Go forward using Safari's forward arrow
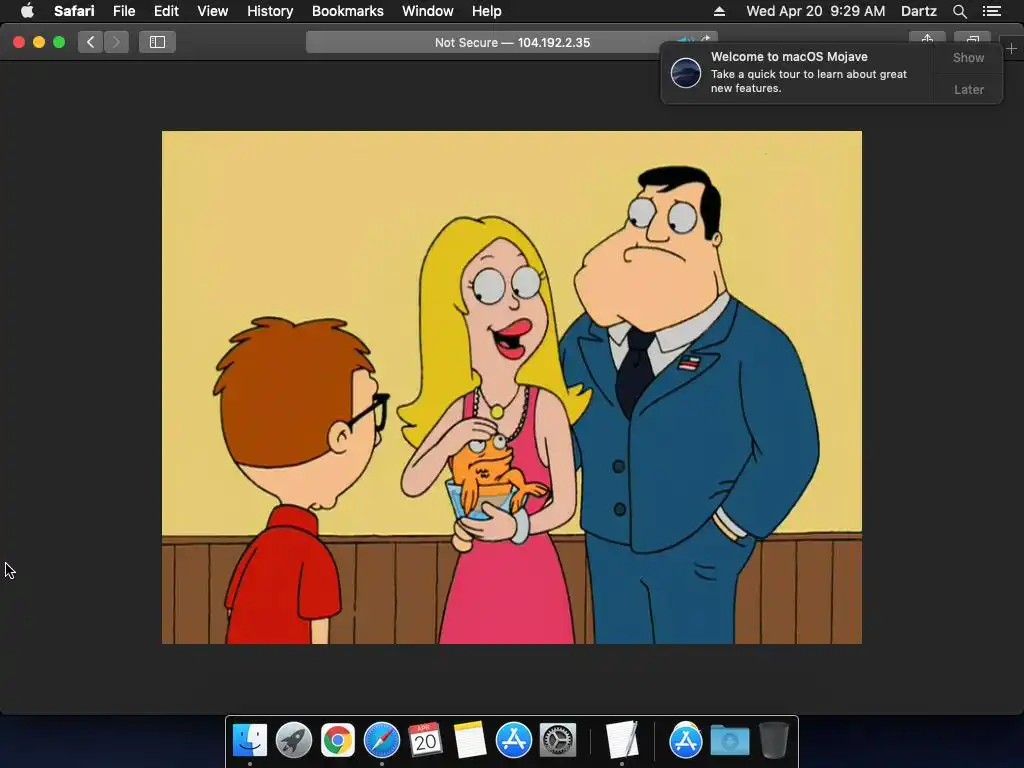Viewport: 1024px width, 768px height. (116, 42)
